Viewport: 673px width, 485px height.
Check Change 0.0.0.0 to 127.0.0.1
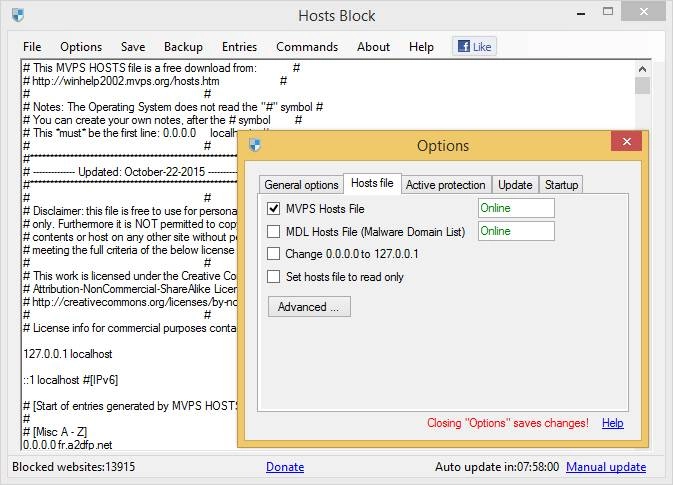point(273,254)
